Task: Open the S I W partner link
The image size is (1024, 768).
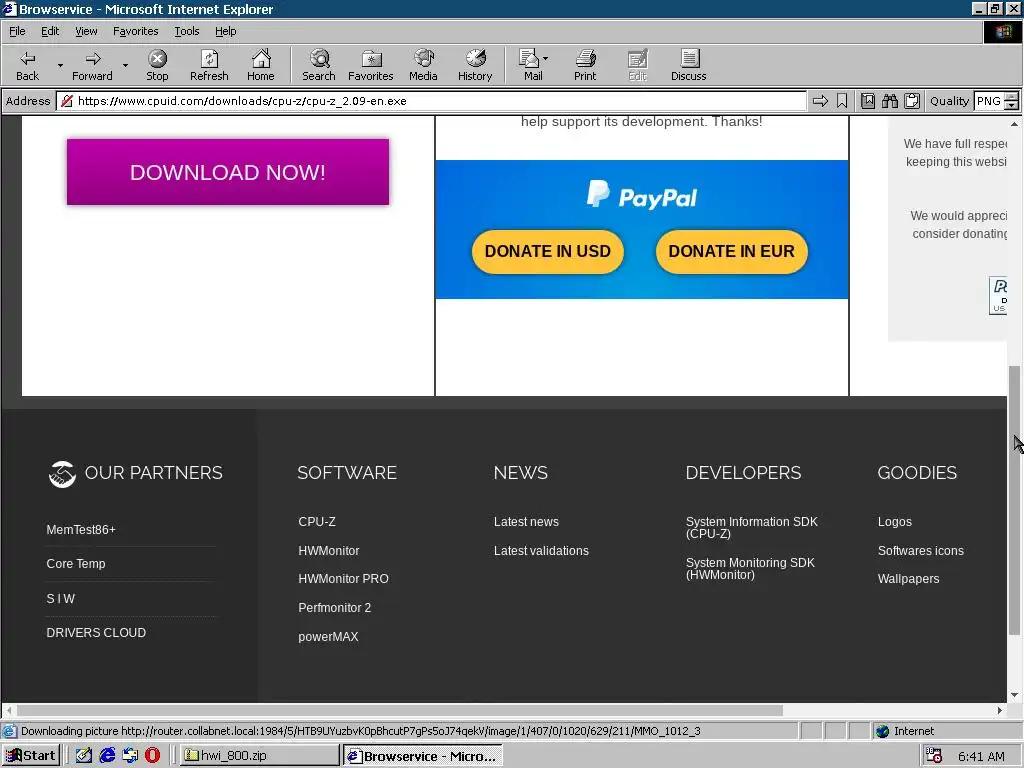Action: [x=61, y=598]
